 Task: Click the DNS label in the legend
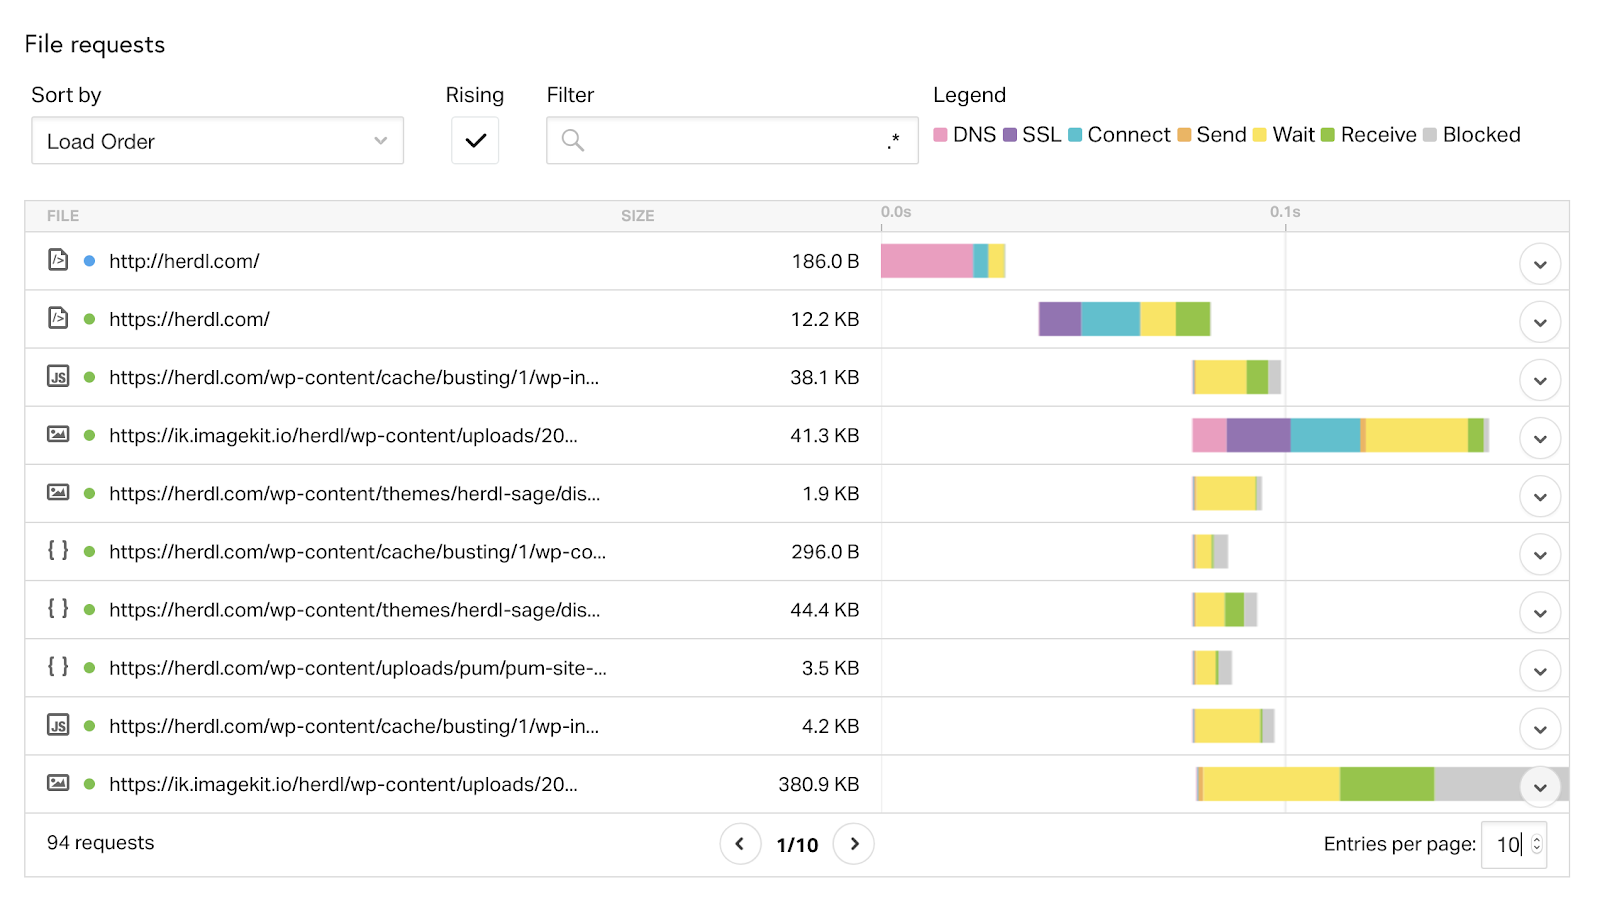[974, 134]
